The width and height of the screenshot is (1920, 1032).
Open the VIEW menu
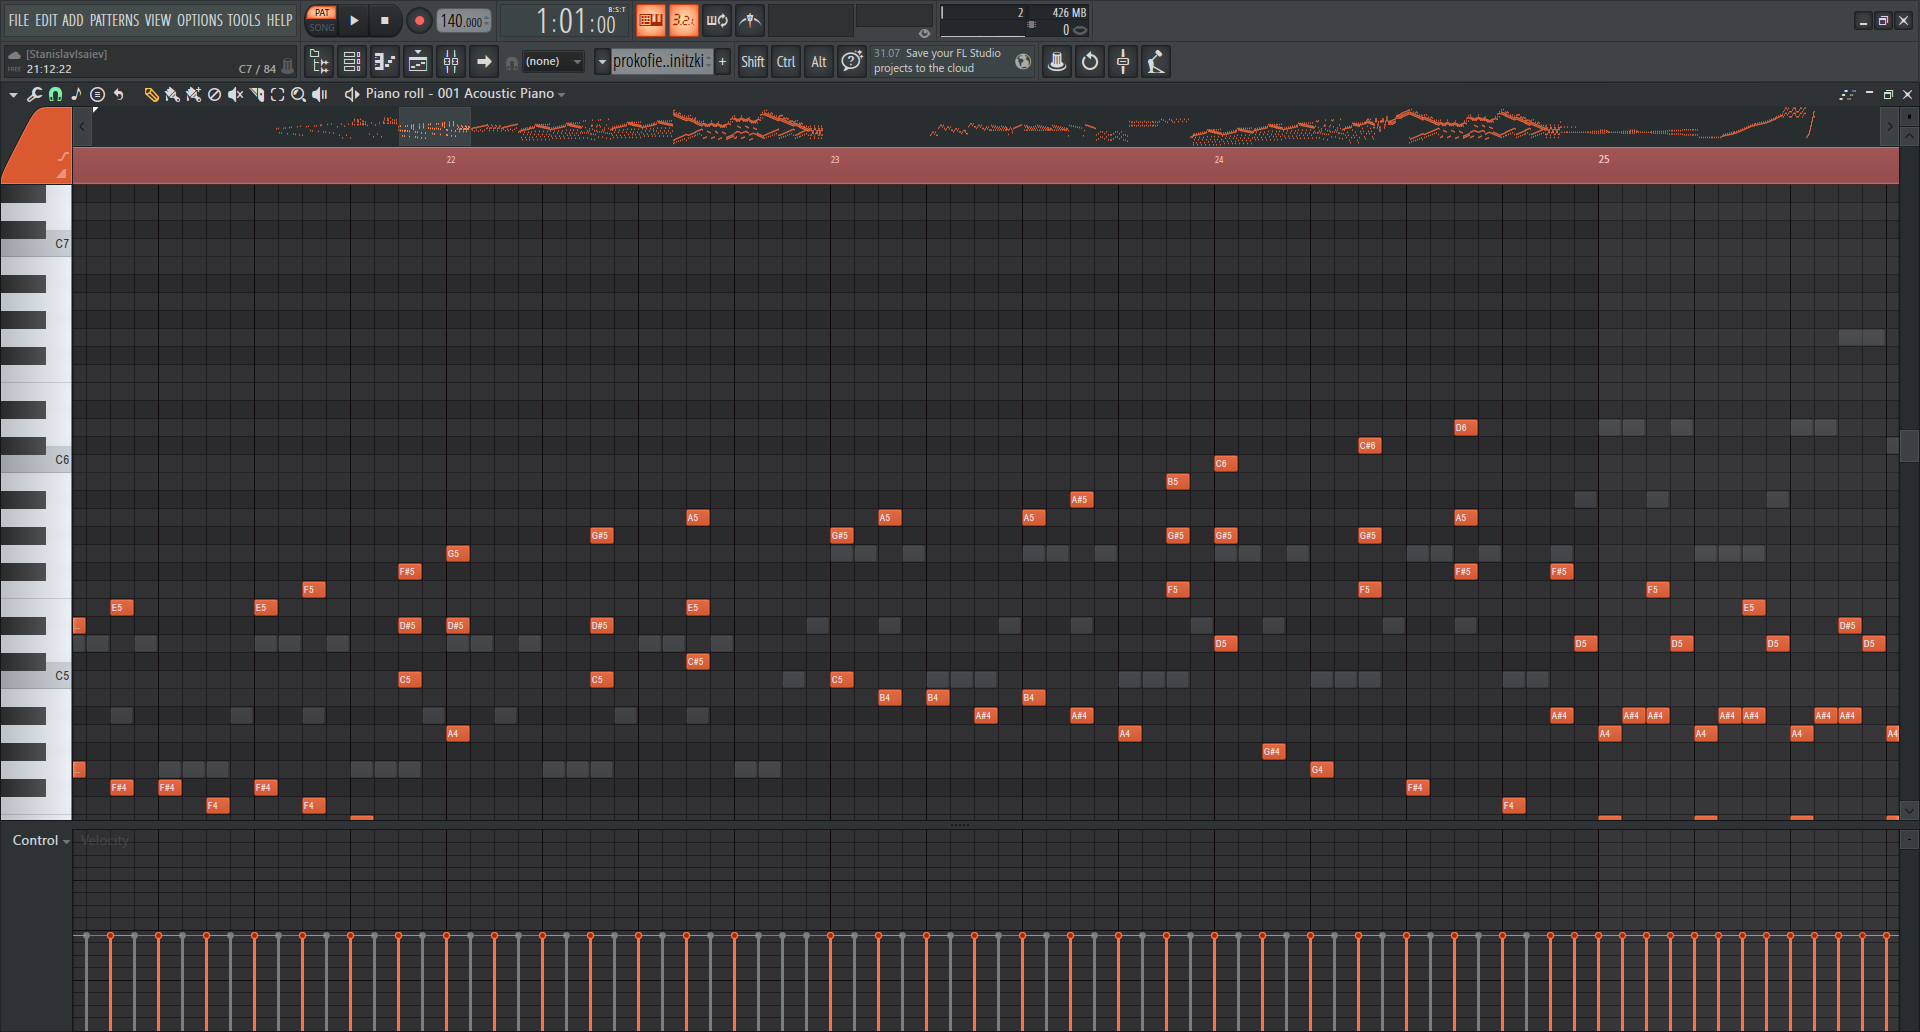click(x=158, y=20)
